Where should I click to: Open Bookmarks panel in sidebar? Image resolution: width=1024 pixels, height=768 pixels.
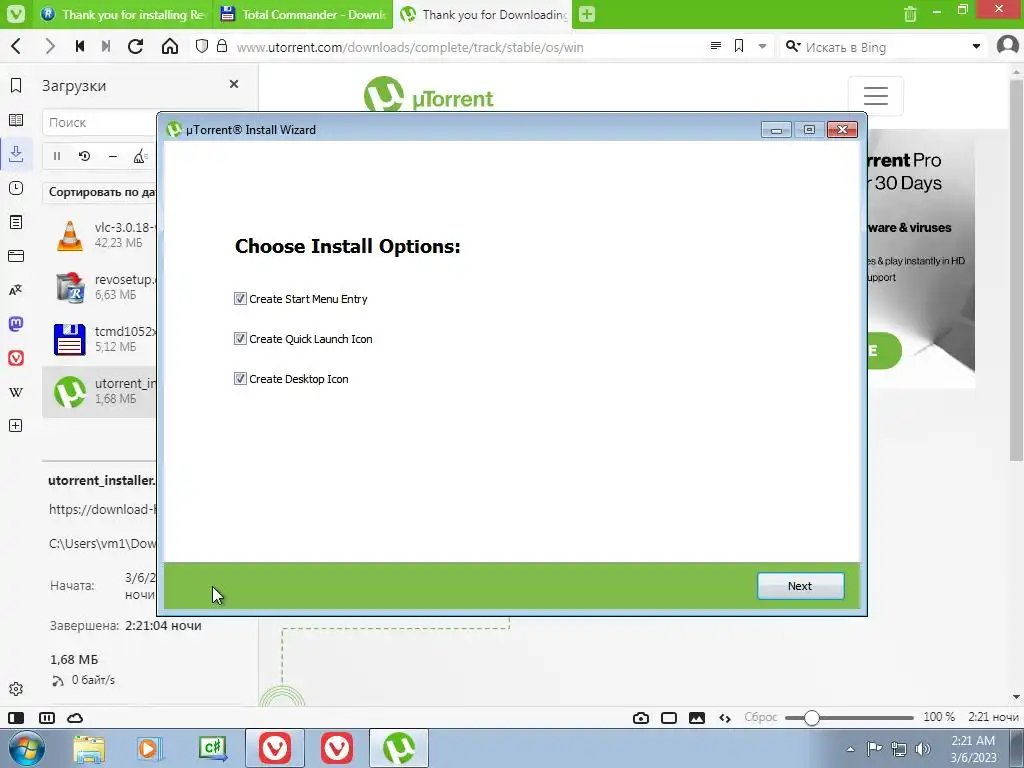(x=16, y=86)
